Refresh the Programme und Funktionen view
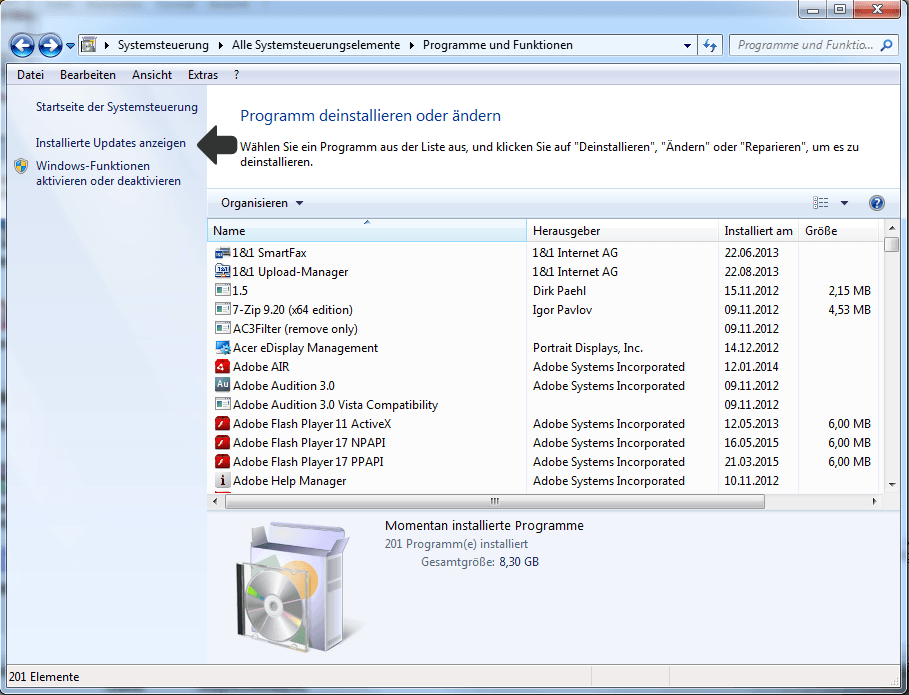 (x=710, y=45)
